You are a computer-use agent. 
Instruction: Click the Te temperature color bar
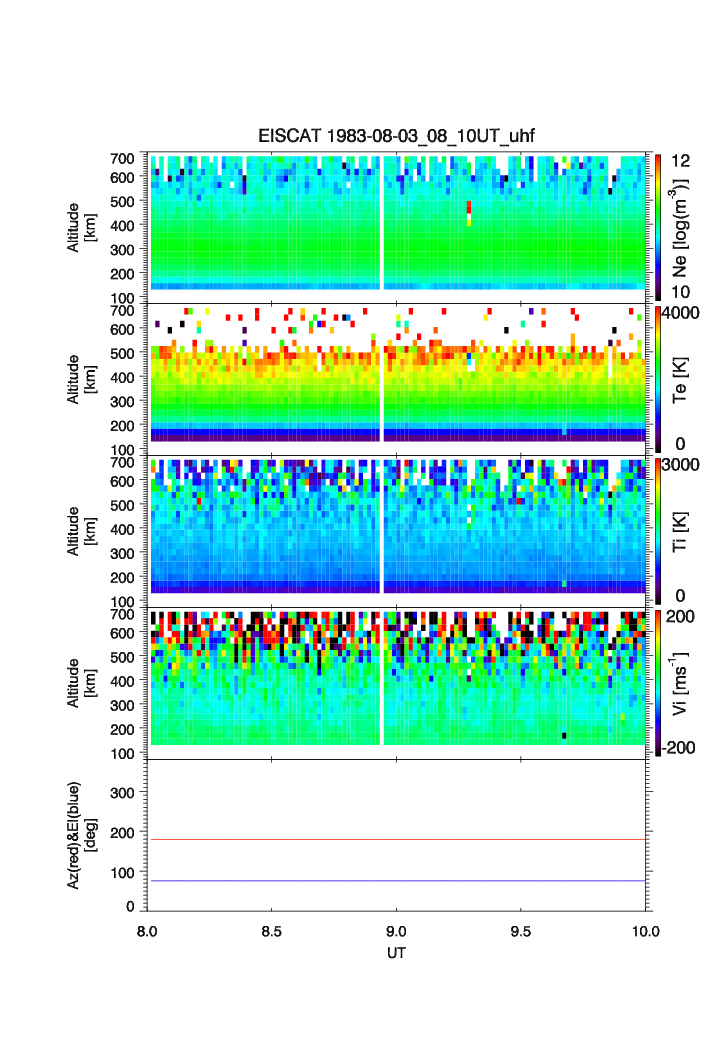(656, 378)
